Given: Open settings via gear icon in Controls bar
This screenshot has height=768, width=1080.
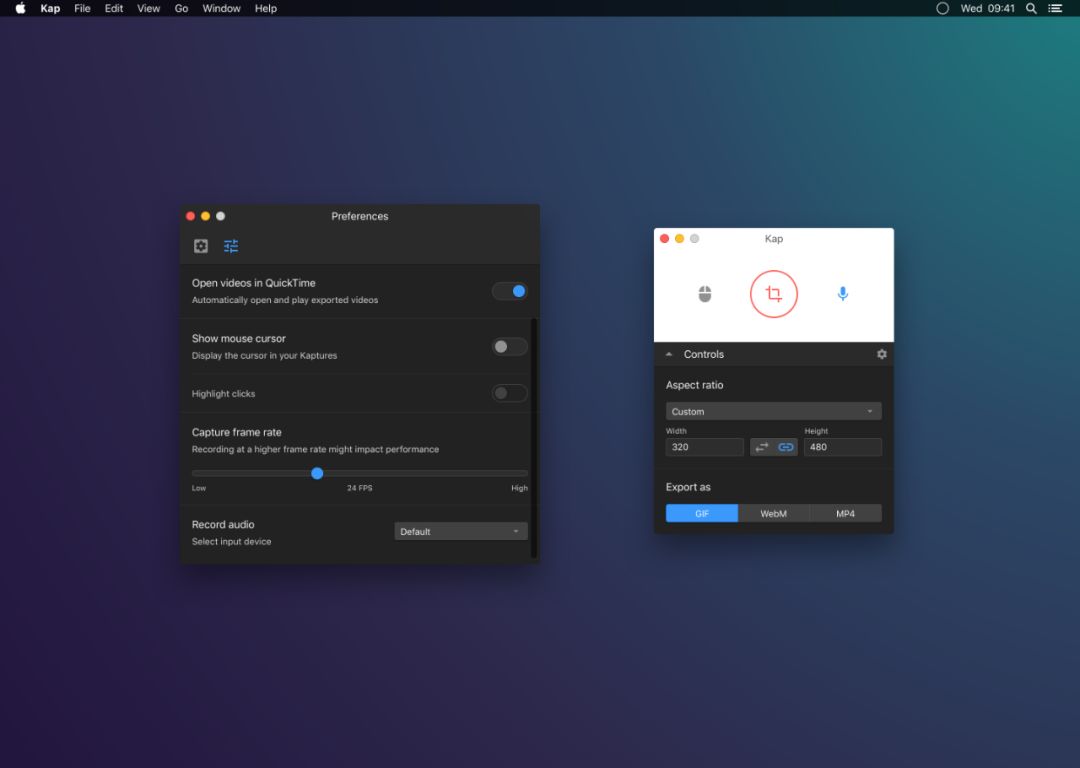Looking at the screenshot, I should (881, 354).
